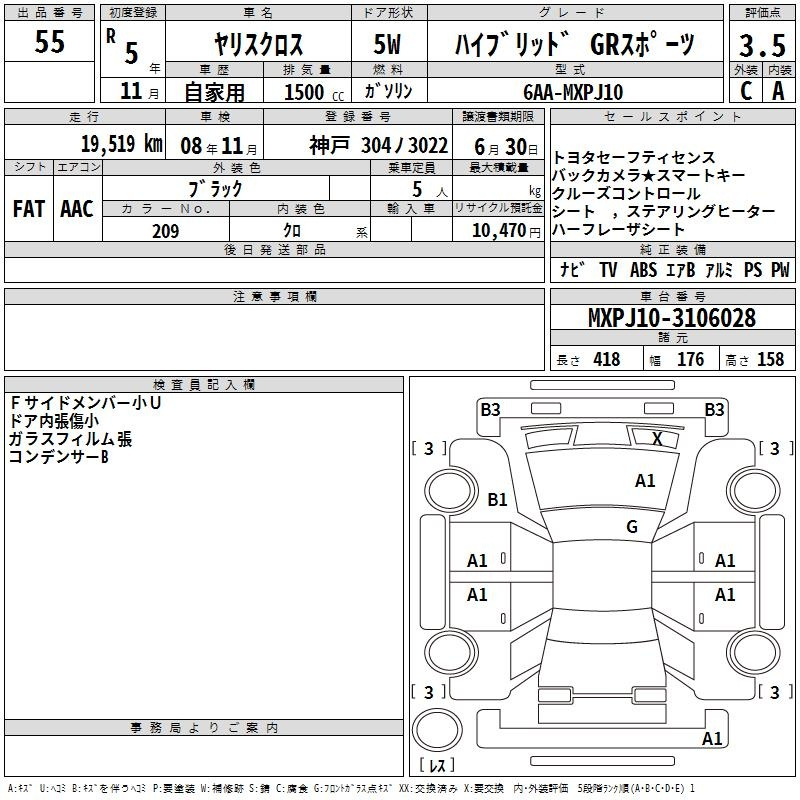Click the interior grade A cell
800x800 pixels.
tap(778, 90)
